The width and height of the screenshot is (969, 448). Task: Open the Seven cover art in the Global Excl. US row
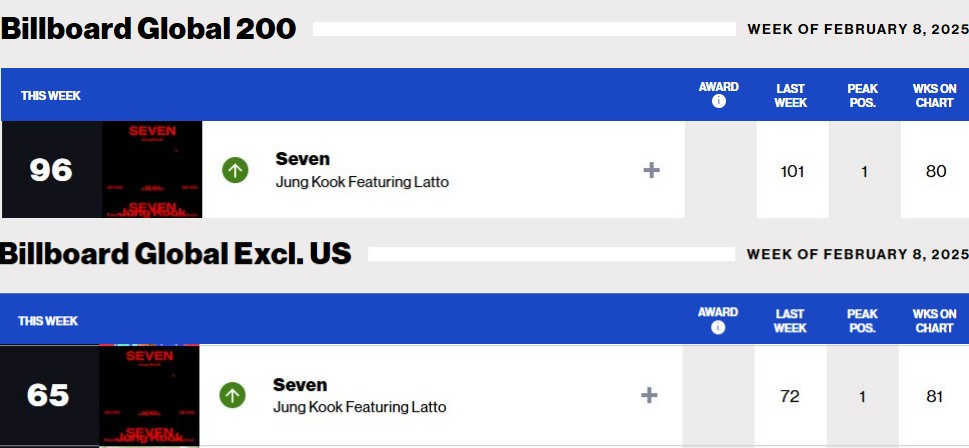(150, 395)
